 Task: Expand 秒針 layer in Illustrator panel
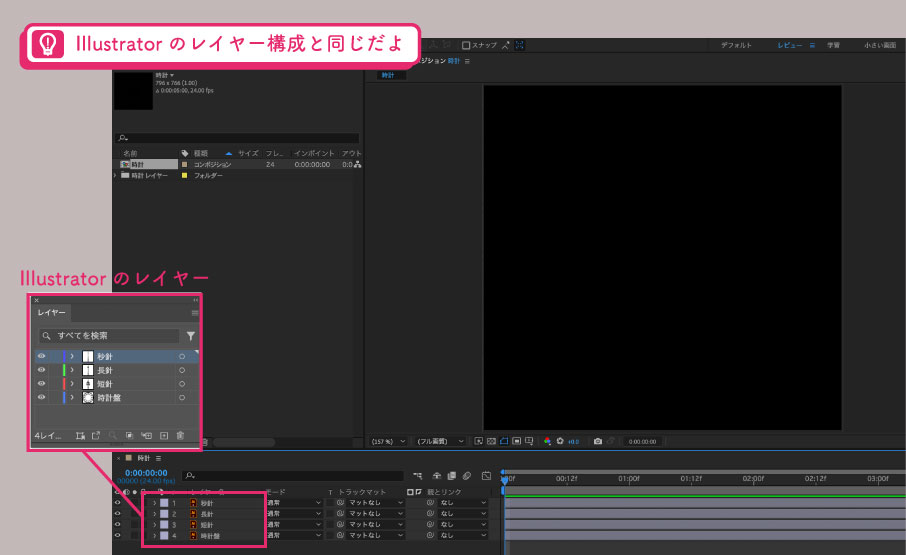[x=72, y=356]
